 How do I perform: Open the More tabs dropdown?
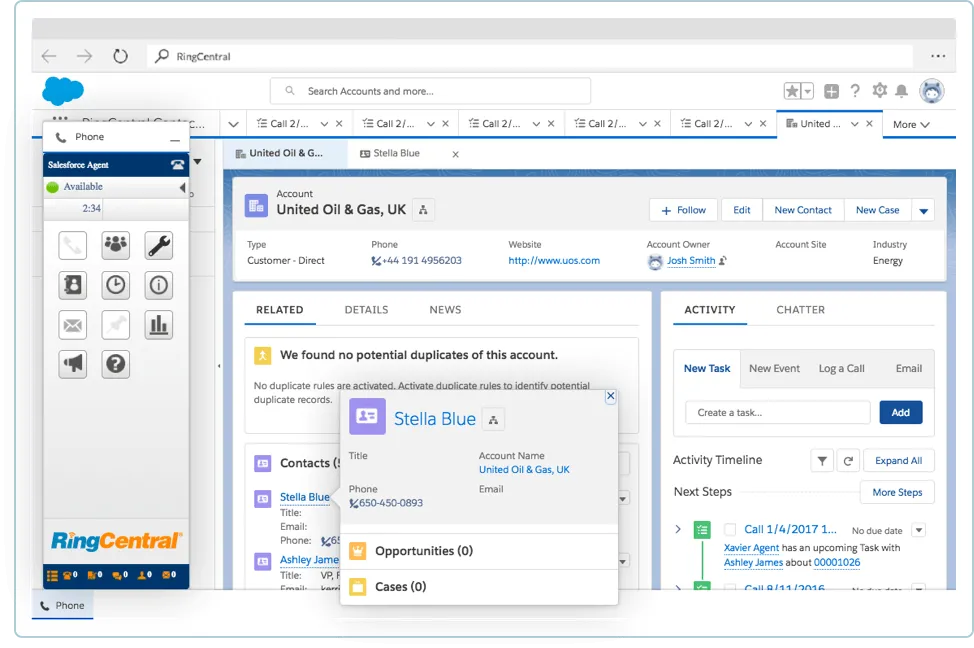(910, 124)
